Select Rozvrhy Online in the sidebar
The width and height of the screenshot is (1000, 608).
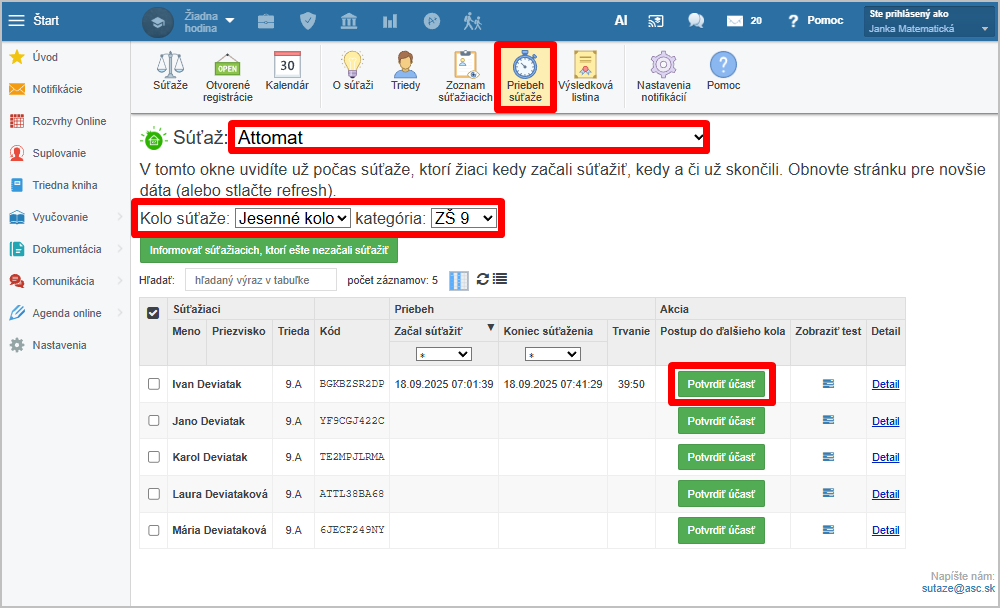pyautogui.click(x=68, y=121)
